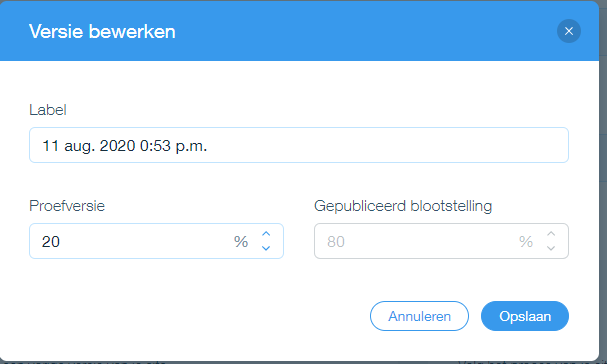Decrease the Proefversie percentage with down arrow
The width and height of the screenshot is (607, 364).
266,248
